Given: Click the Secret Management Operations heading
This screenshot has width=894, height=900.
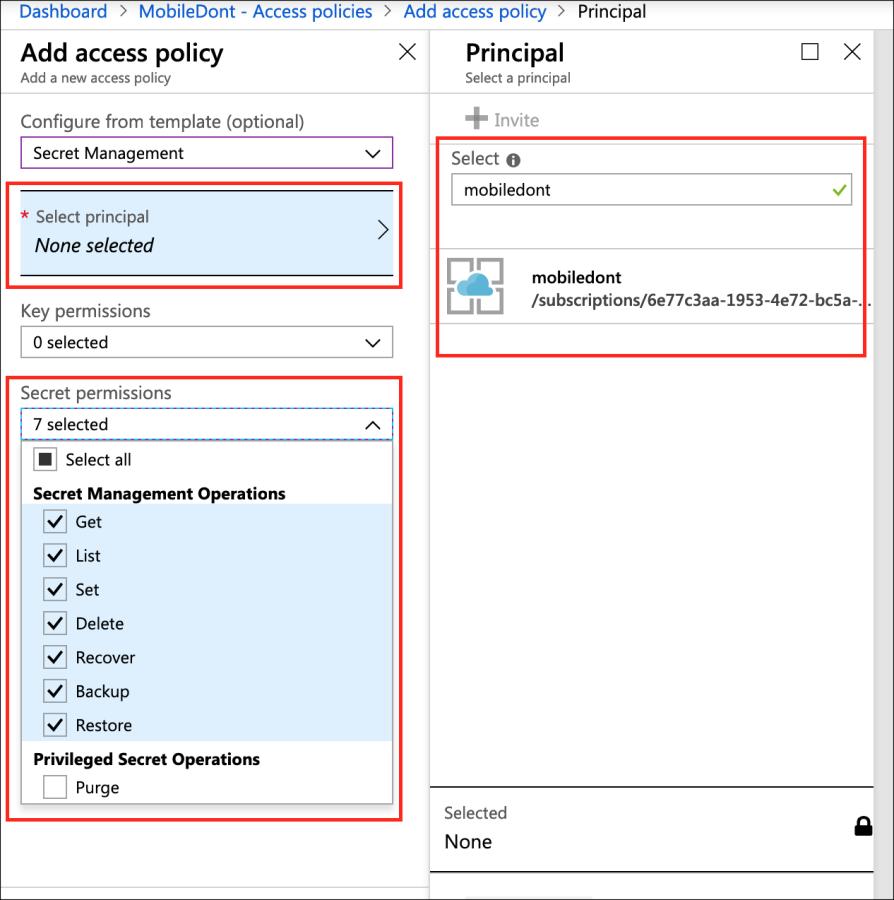Looking at the screenshot, I should click(x=159, y=494).
